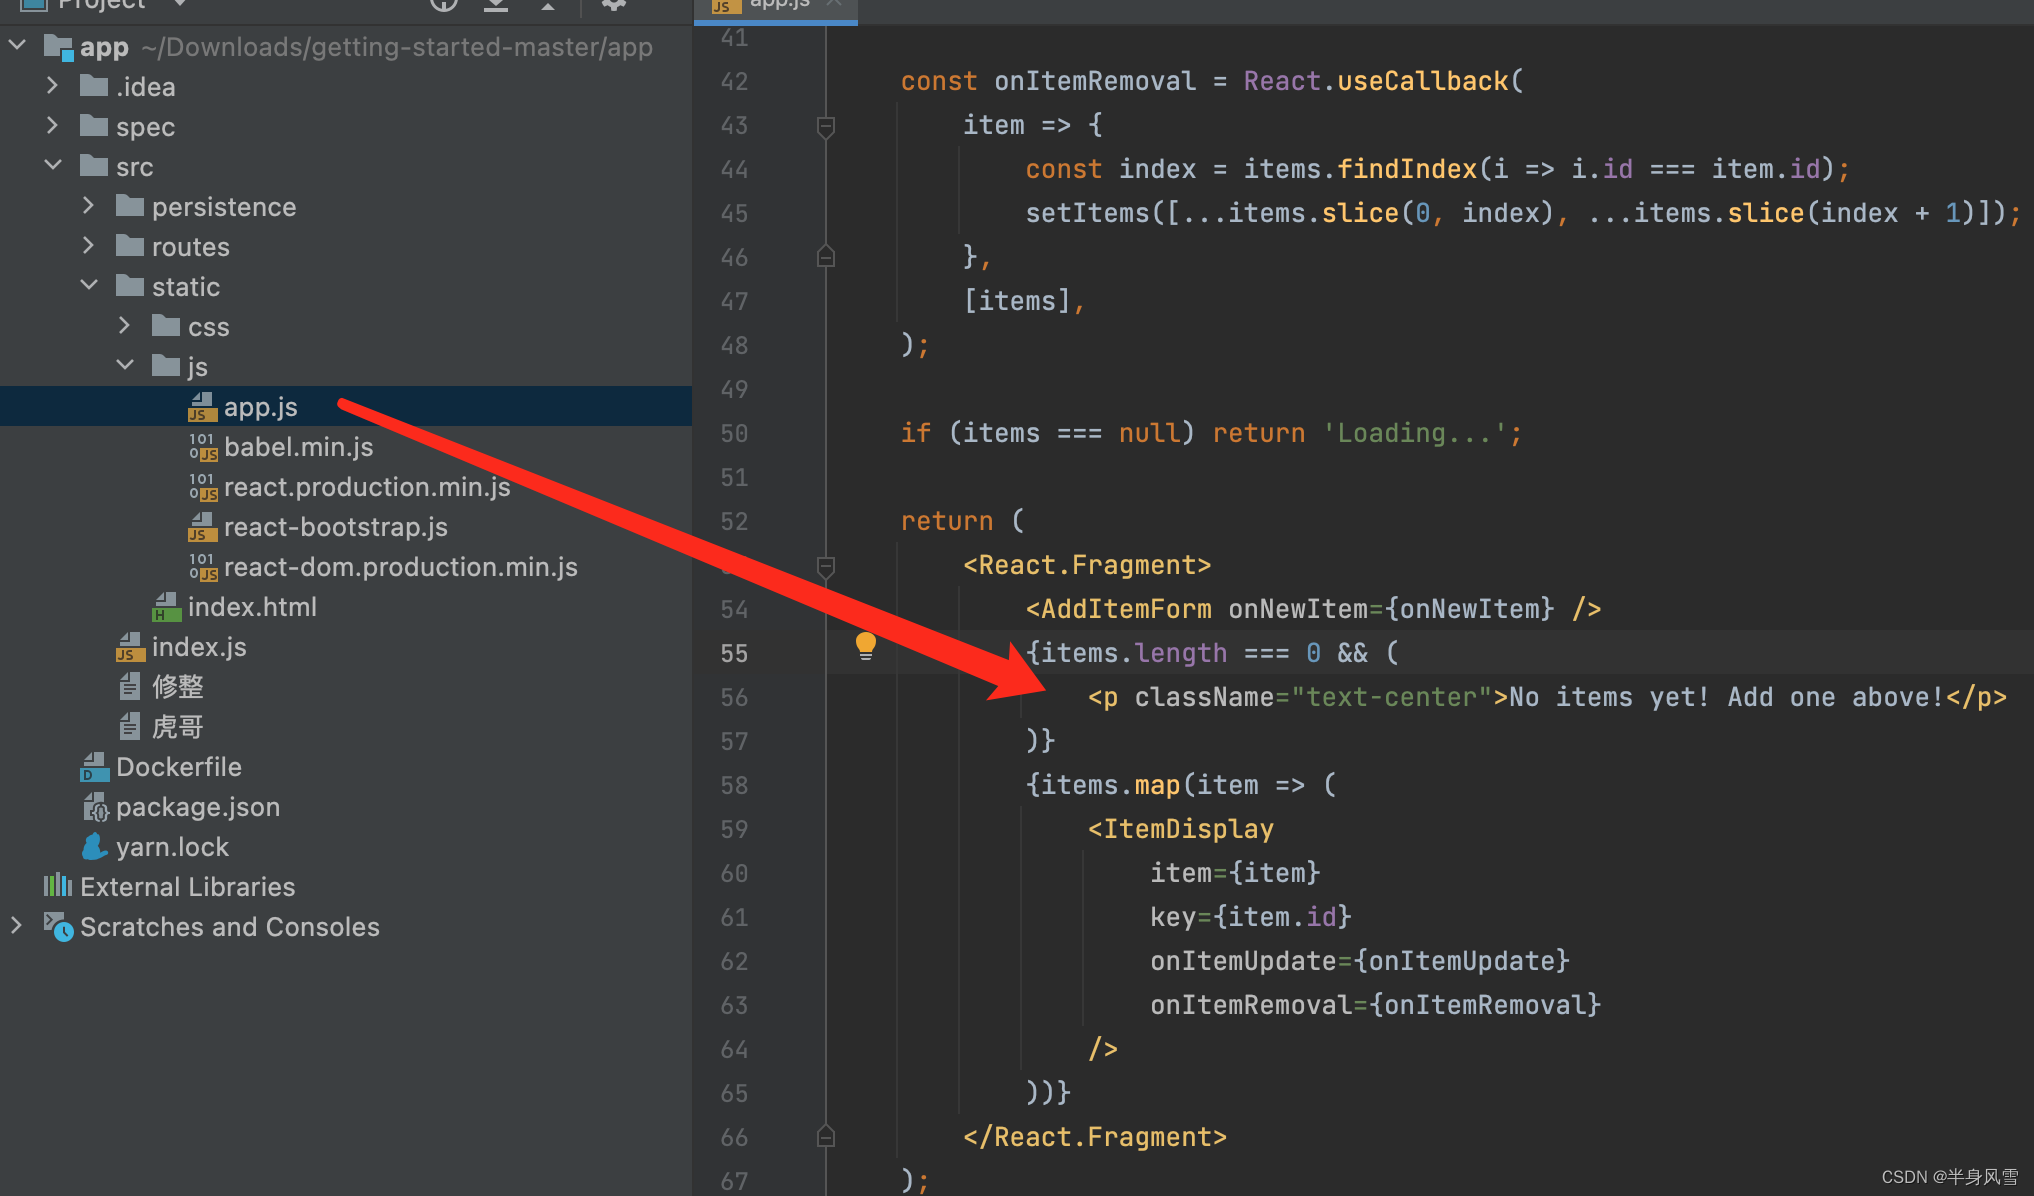Select the spec folder label
This screenshot has width=2034, height=1196.
click(x=146, y=127)
